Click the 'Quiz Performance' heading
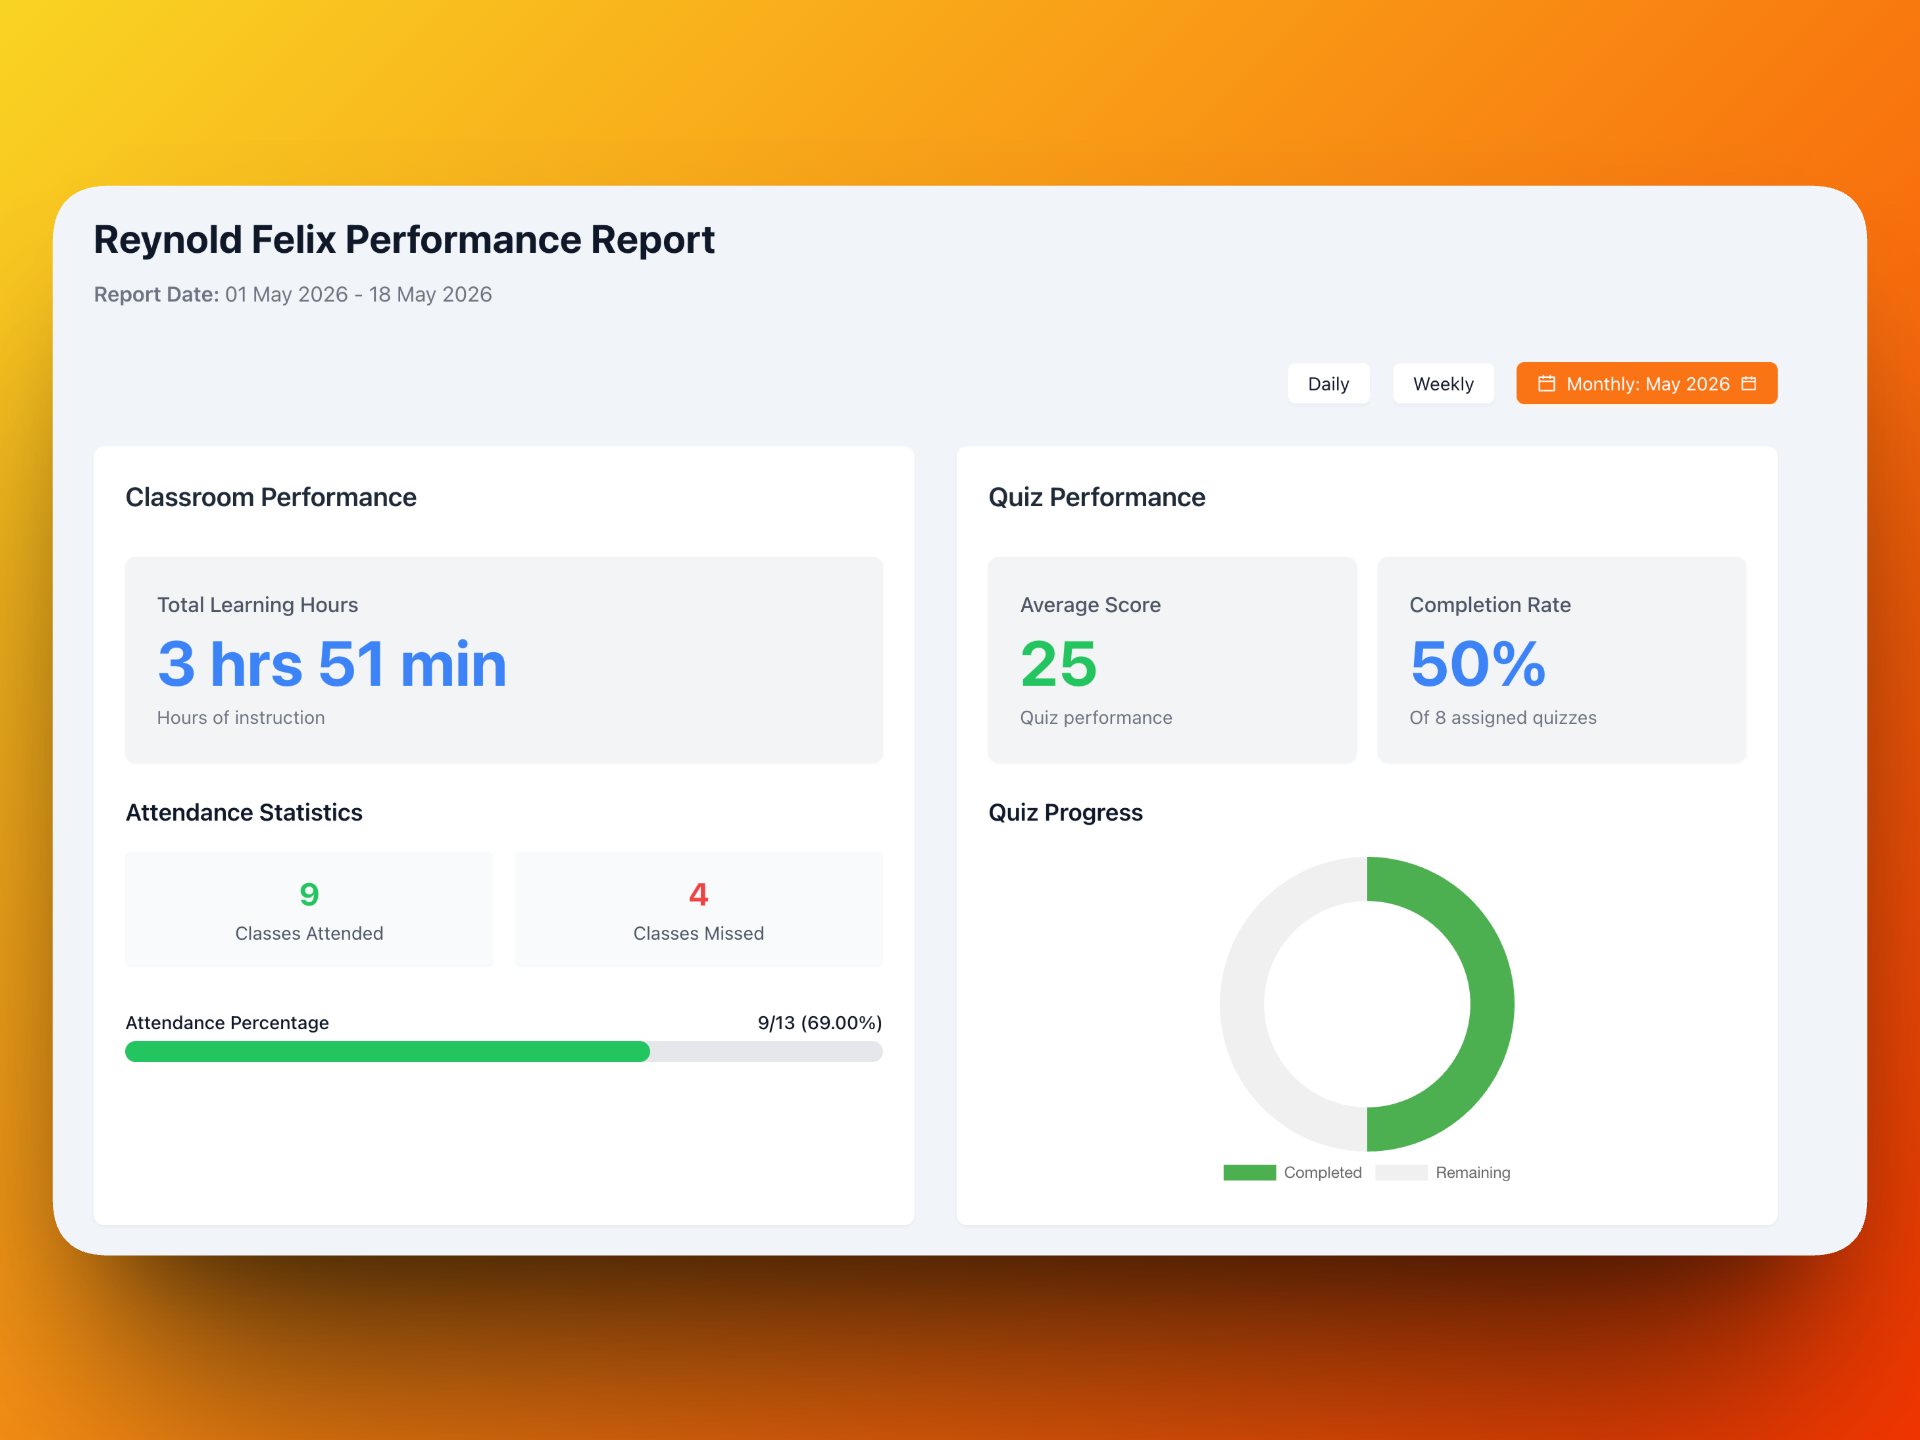This screenshot has height=1440, width=1920. pyautogui.click(x=1097, y=497)
